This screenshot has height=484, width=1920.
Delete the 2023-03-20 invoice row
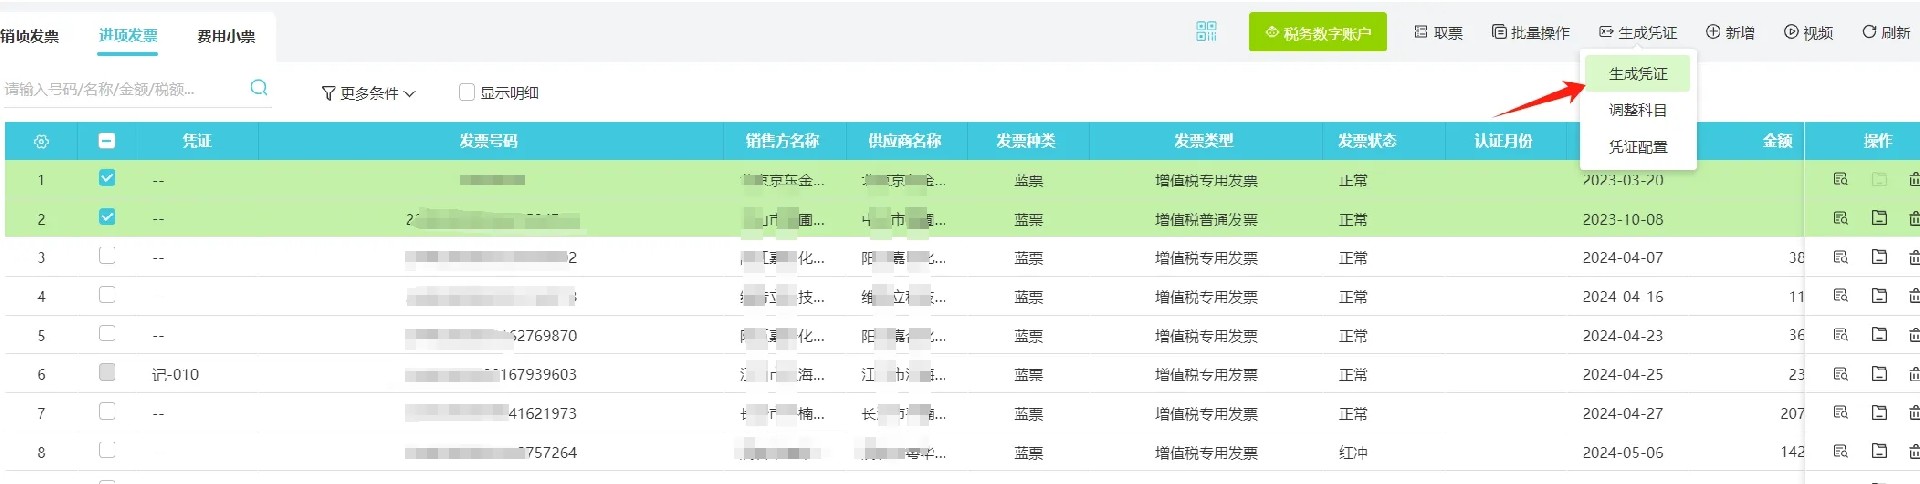1913,180
